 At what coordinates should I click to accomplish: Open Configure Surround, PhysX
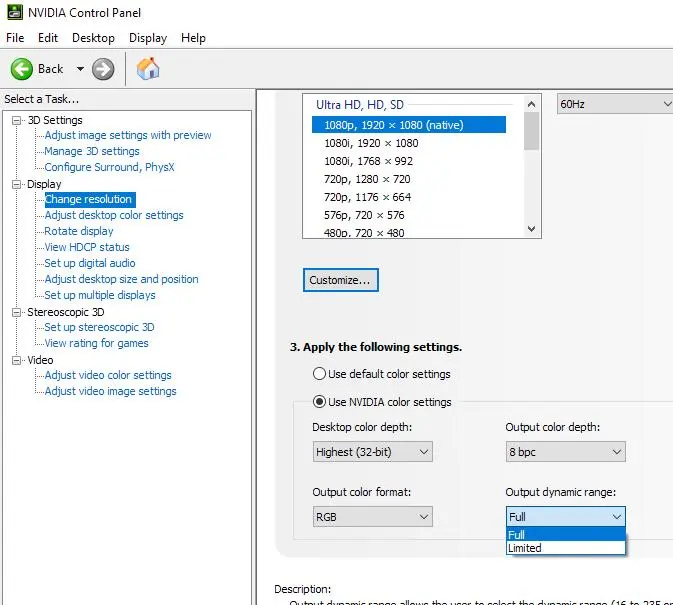pos(109,167)
